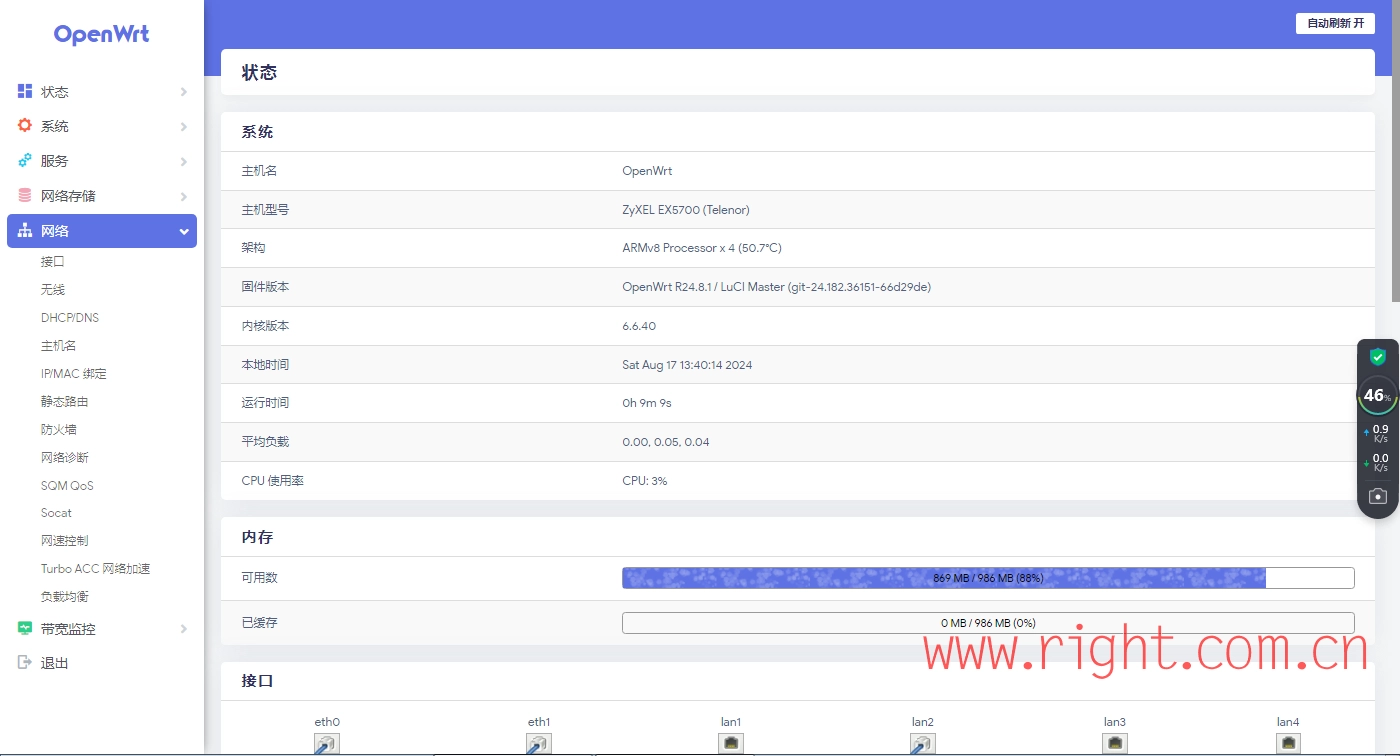Click the 退出 logout icon
The height and width of the screenshot is (756, 1400).
pyautogui.click(x=25, y=663)
